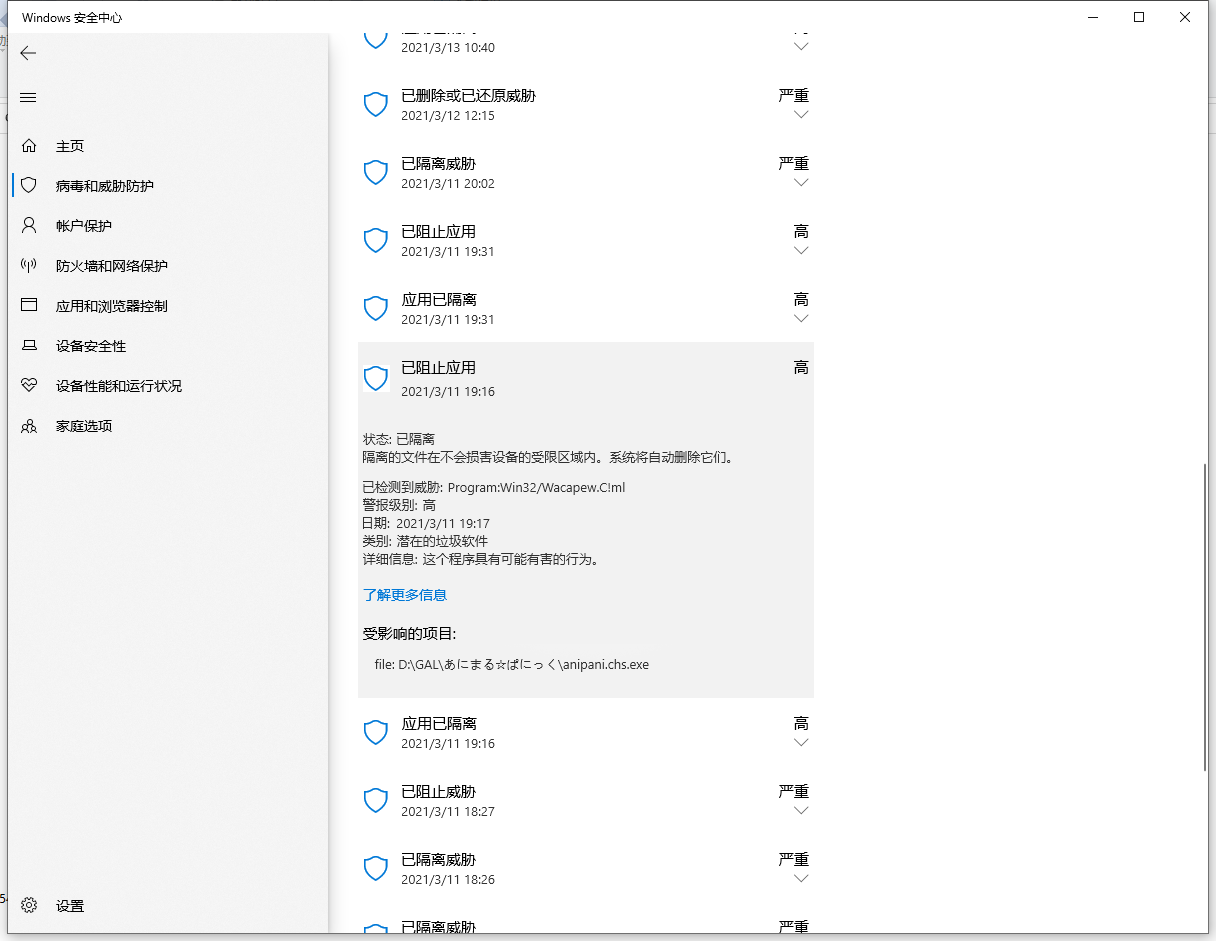Viewport: 1216px width, 941px height.
Task: Select 病毒和威胁防护 in the sidebar
Action: [x=104, y=186]
